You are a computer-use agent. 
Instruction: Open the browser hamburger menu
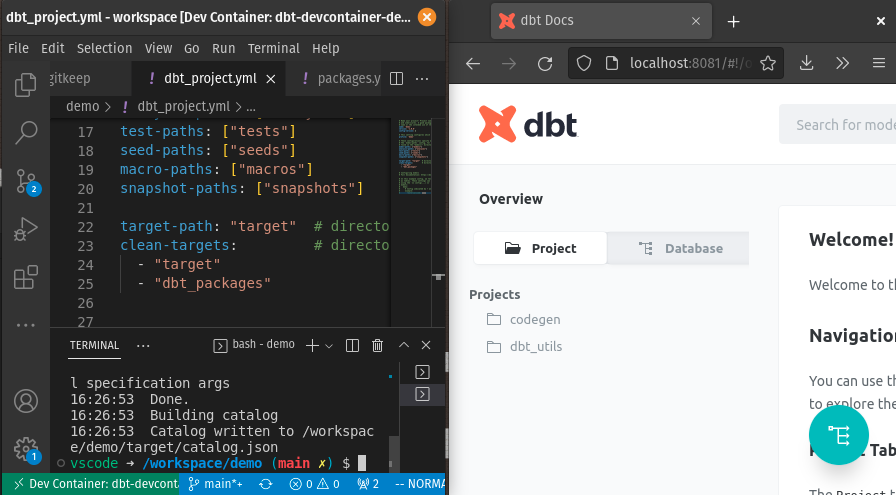coord(879,63)
